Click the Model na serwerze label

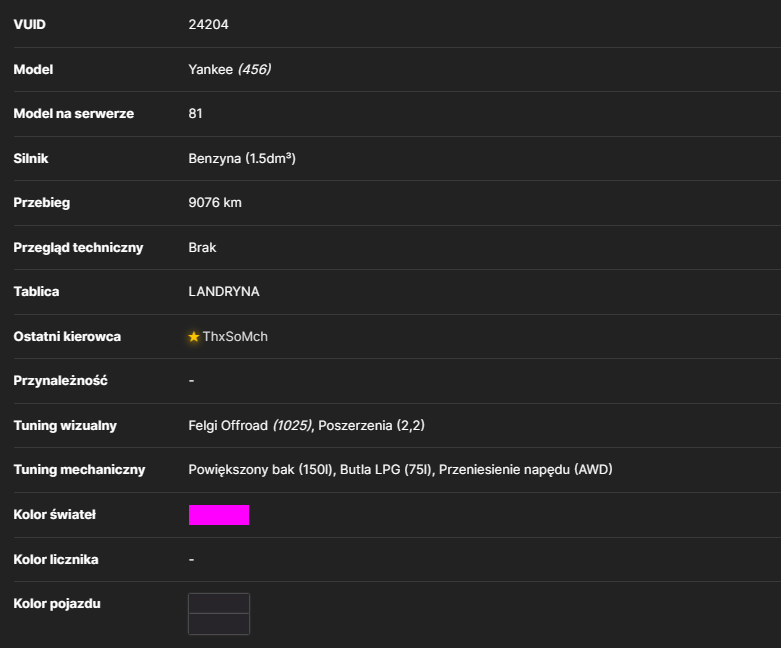pos(74,114)
